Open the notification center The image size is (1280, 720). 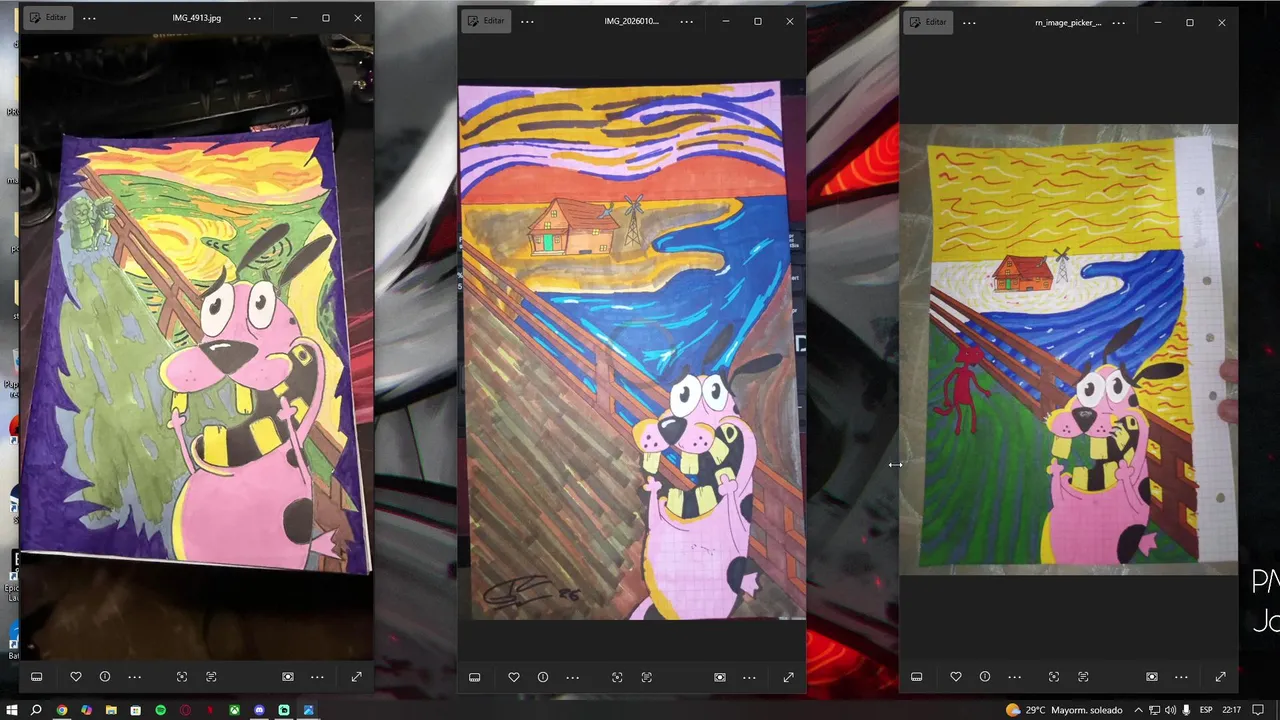pos(1258,710)
